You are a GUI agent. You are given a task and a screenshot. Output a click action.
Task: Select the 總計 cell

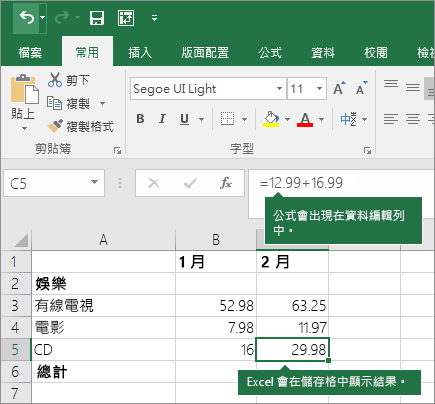[x=103, y=372]
